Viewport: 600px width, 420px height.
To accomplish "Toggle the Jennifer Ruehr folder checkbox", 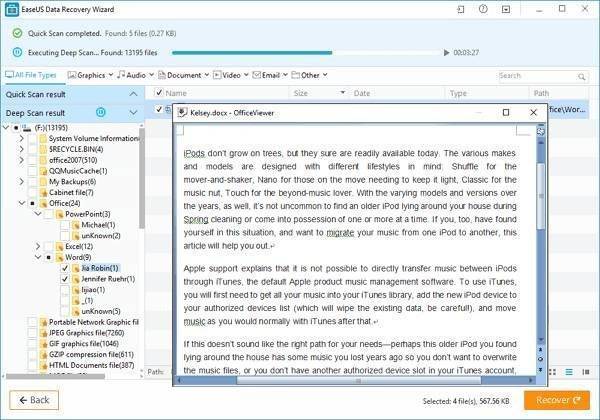I will (64, 279).
